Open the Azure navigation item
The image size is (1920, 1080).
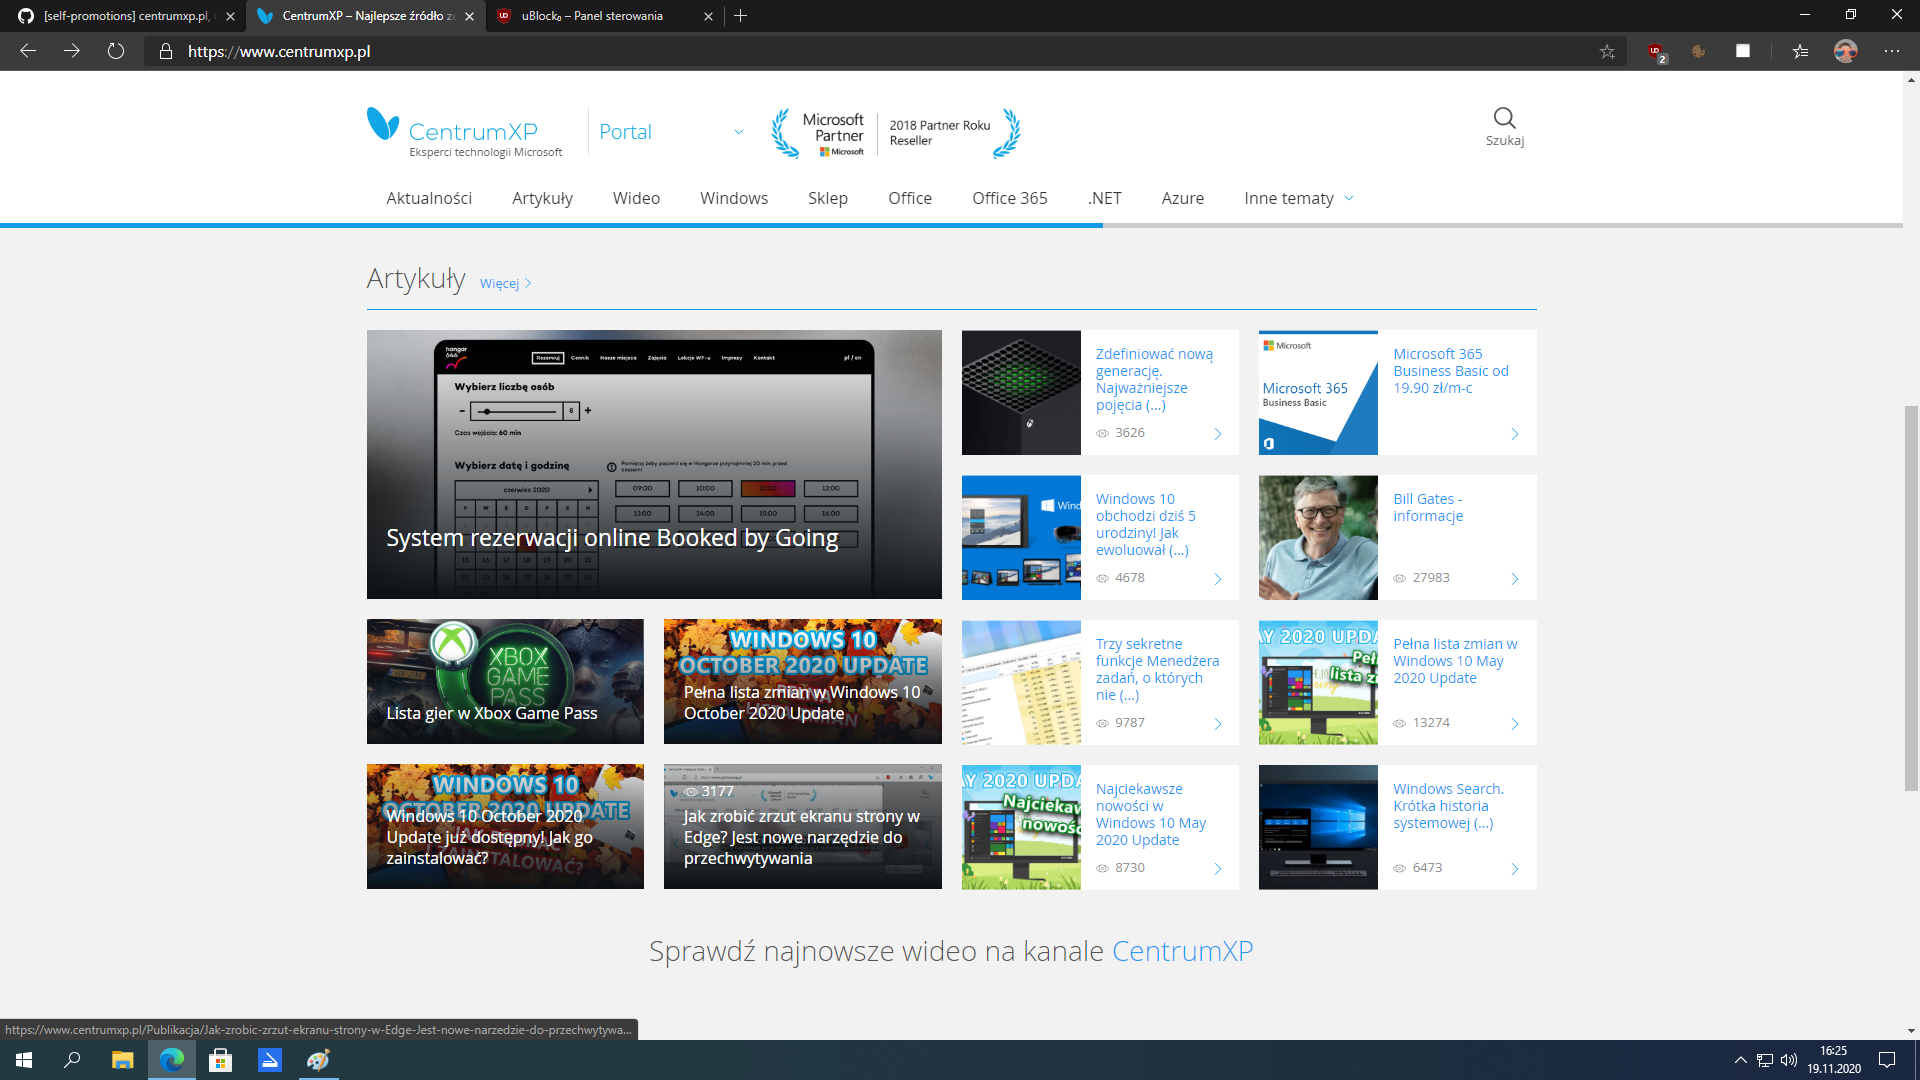pos(1183,198)
